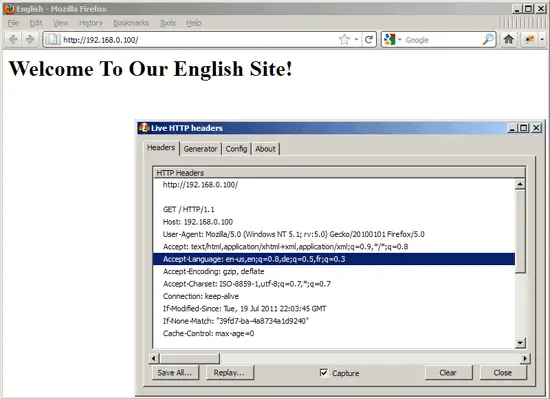Select the URL line in headers list
Screen dimensions: 550x399
[334, 185]
